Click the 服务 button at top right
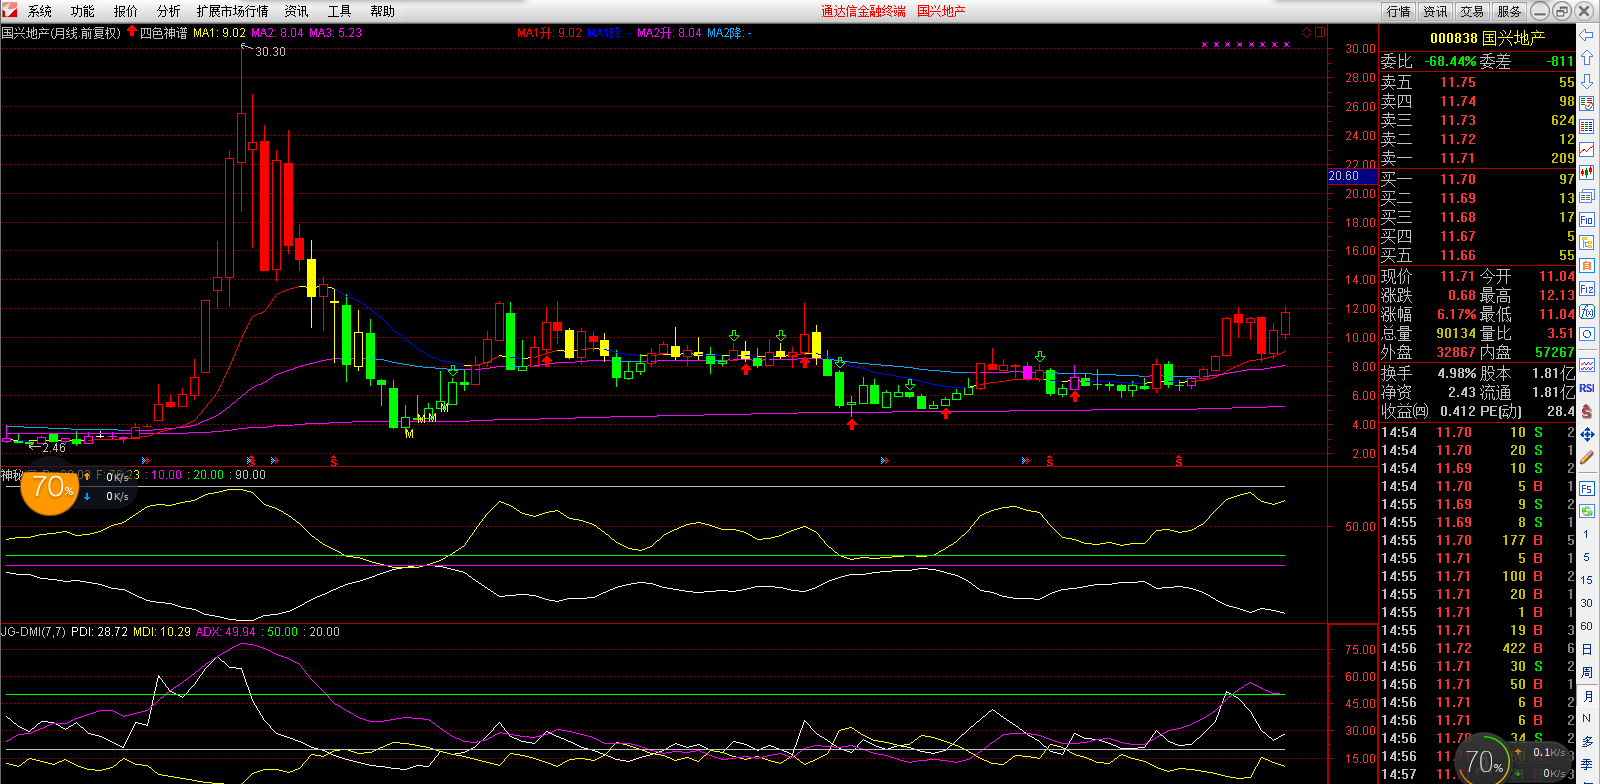Screen dimensions: 1600x784 (1509, 11)
